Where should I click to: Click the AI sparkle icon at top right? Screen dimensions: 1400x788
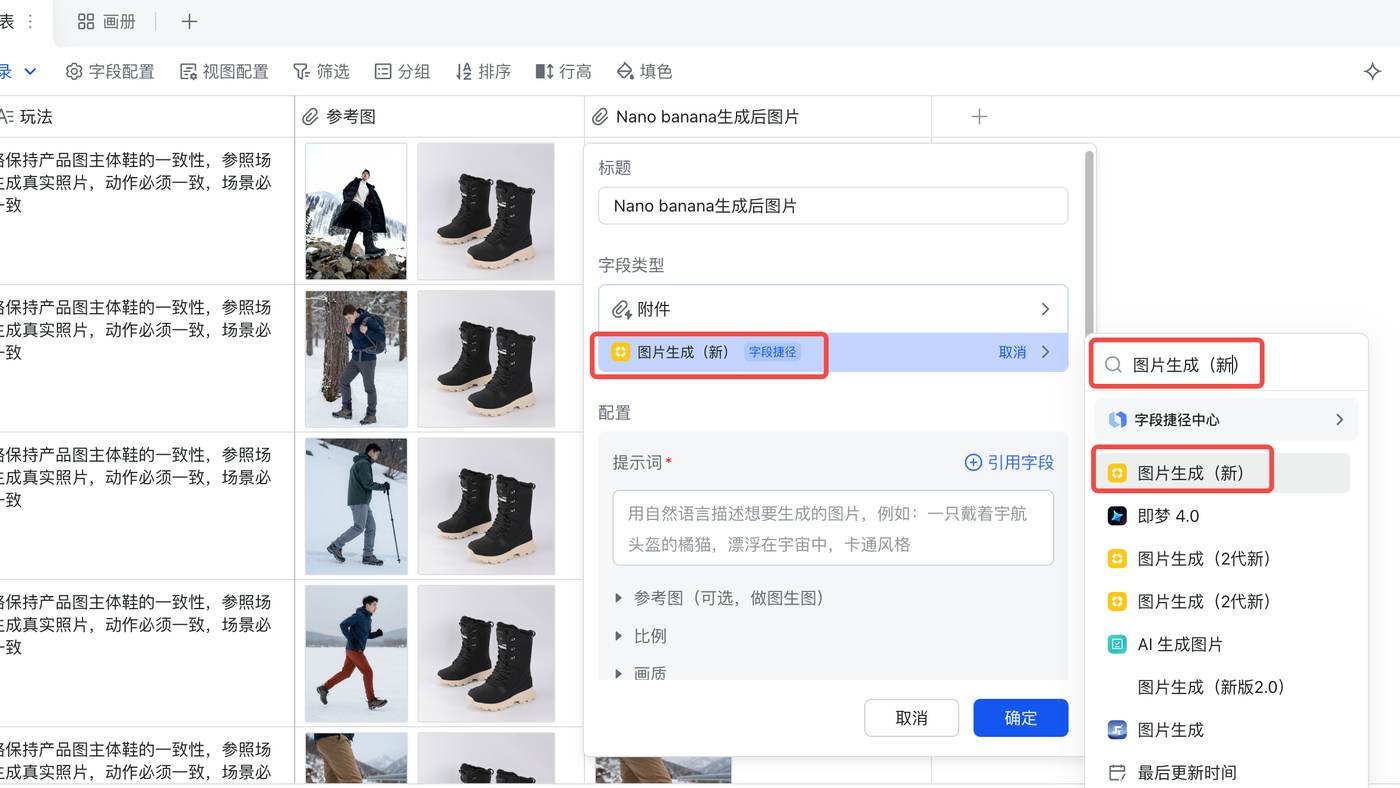point(1373,71)
